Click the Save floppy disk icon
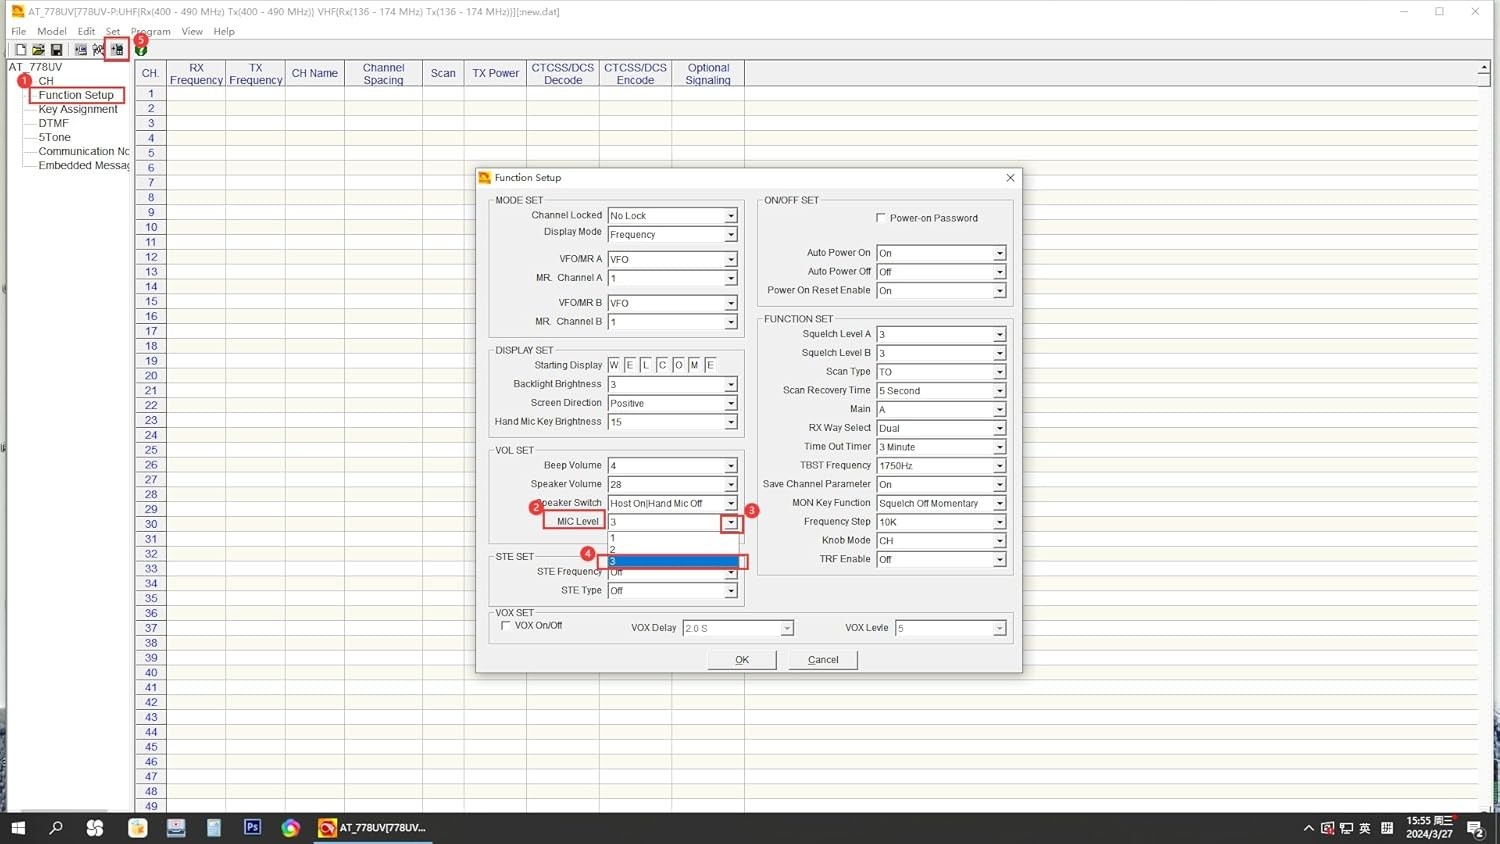1500x844 pixels. tap(56, 50)
